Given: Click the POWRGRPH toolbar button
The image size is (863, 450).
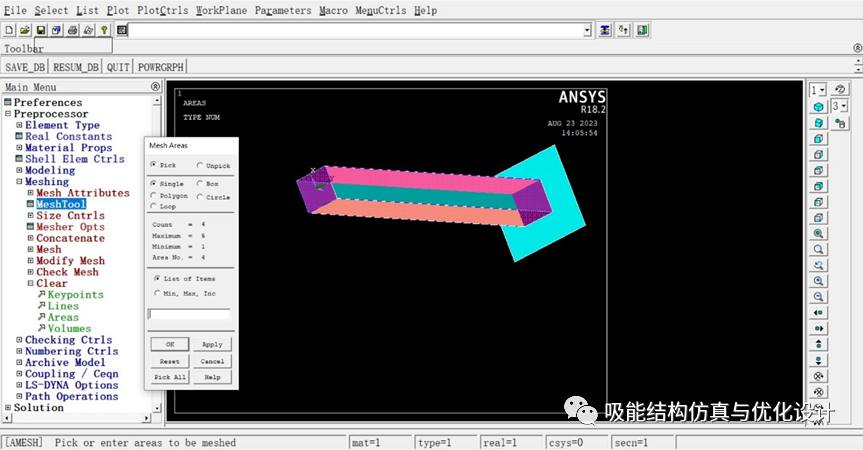Looking at the screenshot, I should click(x=161, y=67).
